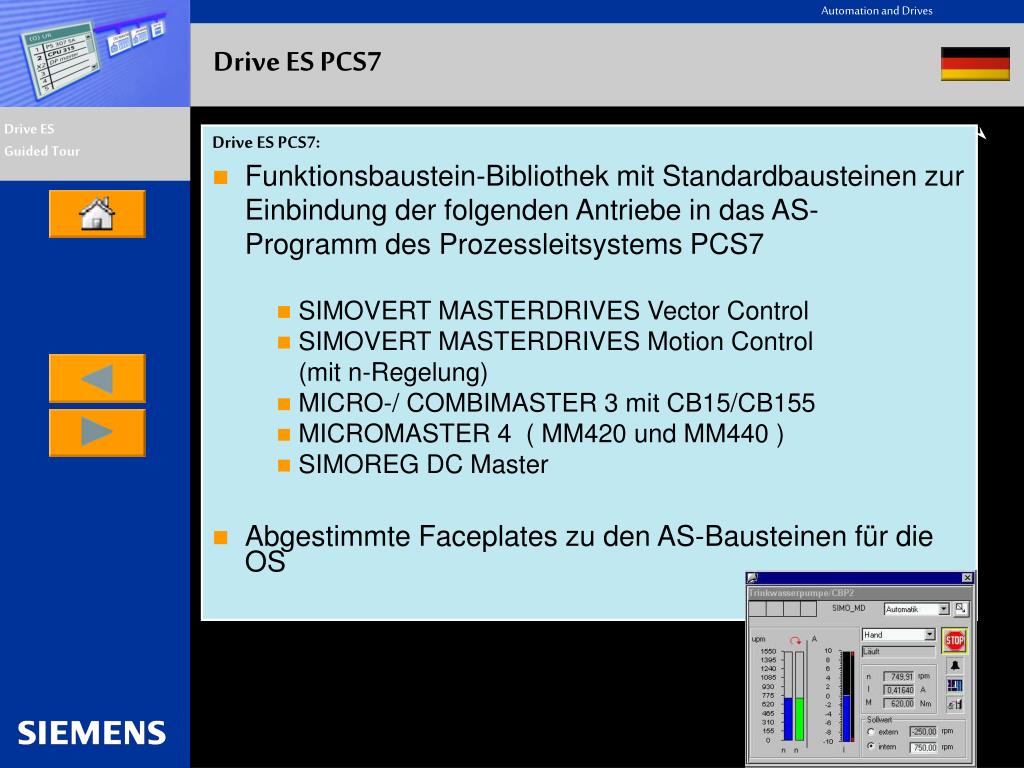Click the faceplate view selector icon next to Automatik
This screenshot has width=1024, height=768.
[960, 609]
